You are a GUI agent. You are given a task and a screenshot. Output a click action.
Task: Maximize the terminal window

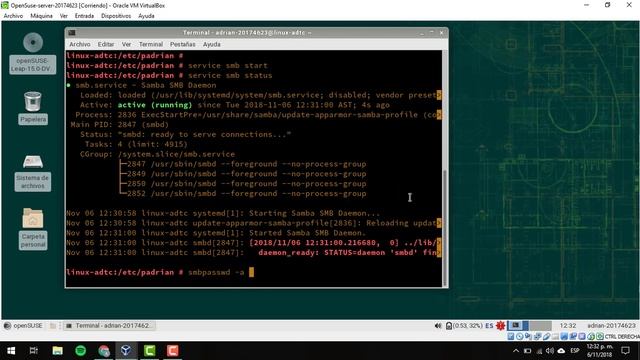click(431, 33)
